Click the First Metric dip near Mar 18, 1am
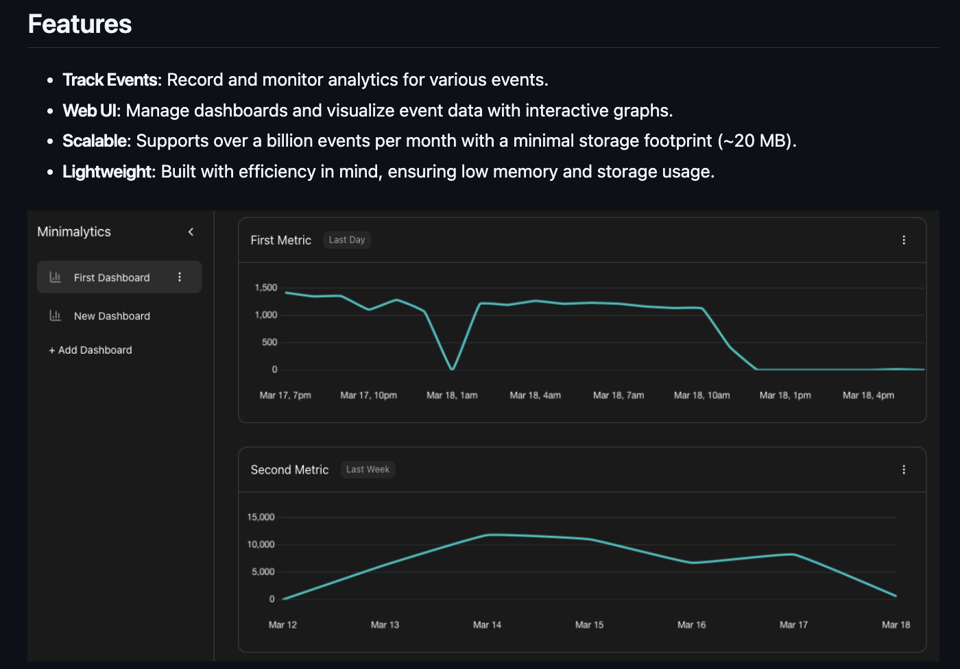Viewport: 960px width, 669px height. pos(453,369)
